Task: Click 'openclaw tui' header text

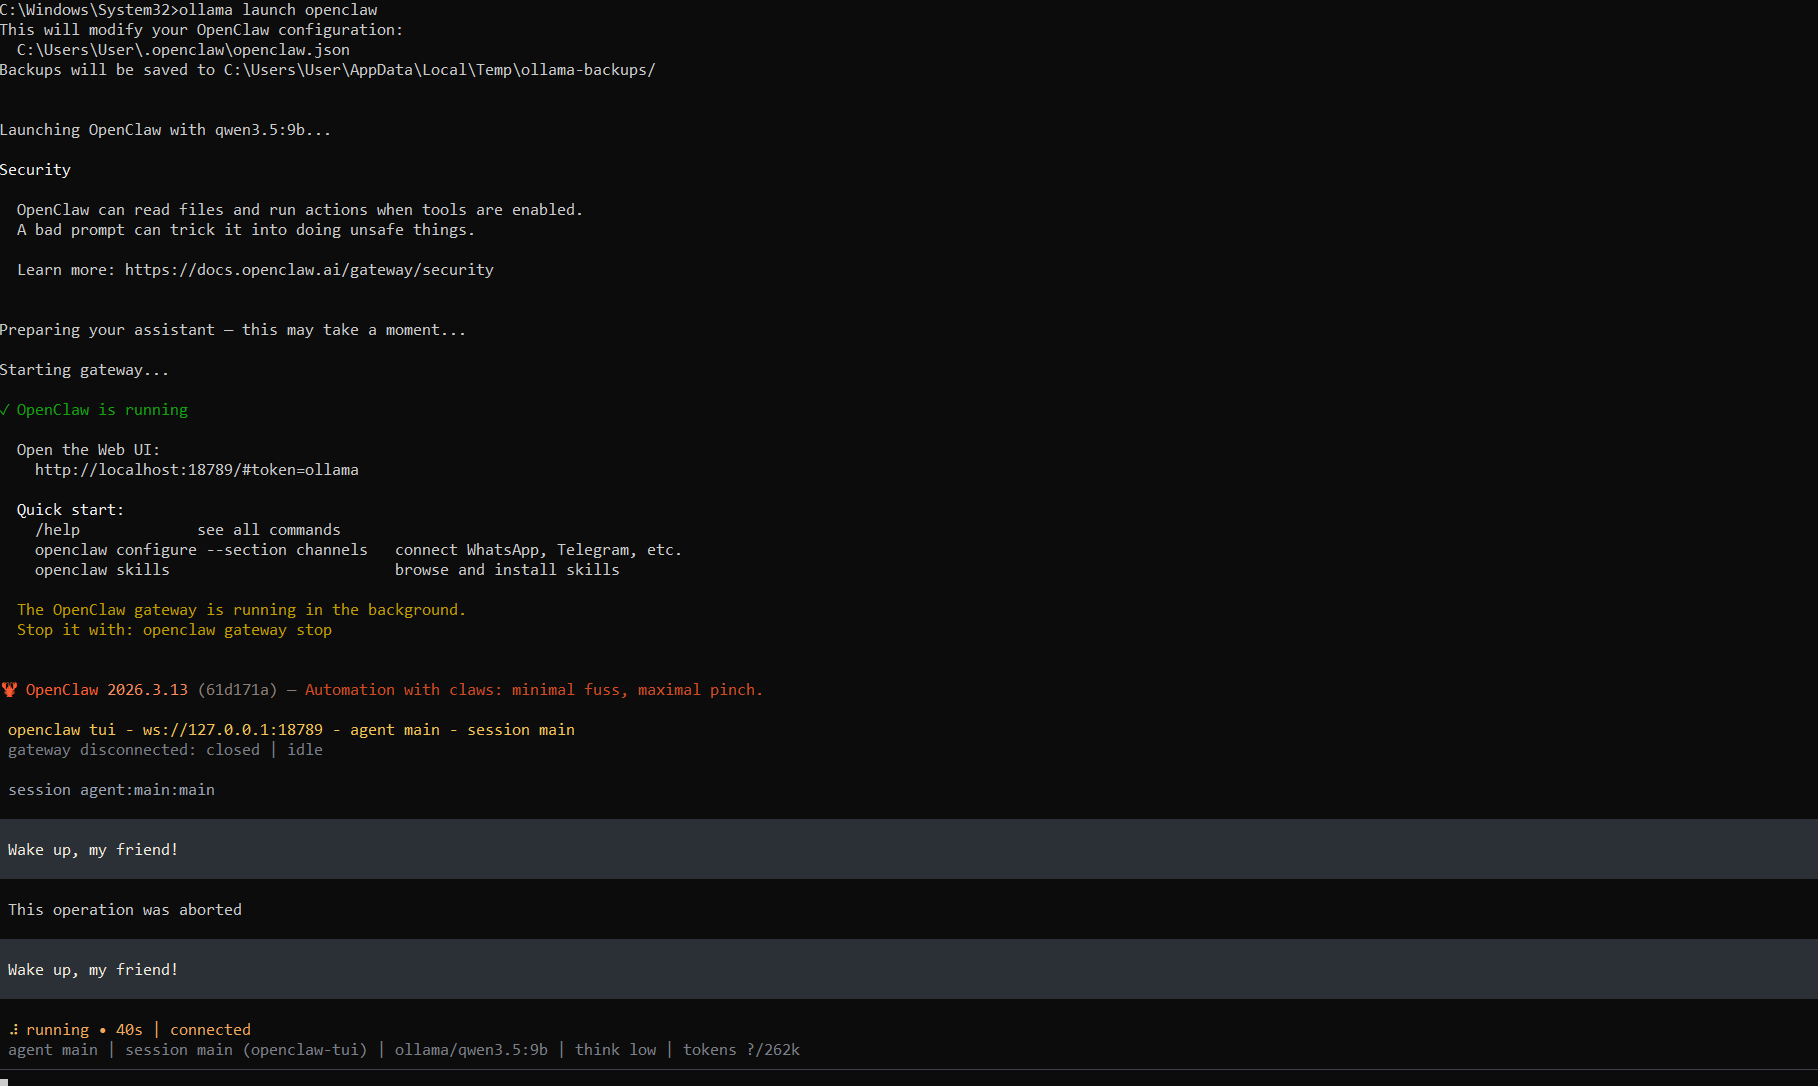Action: pyautogui.click(x=62, y=730)
